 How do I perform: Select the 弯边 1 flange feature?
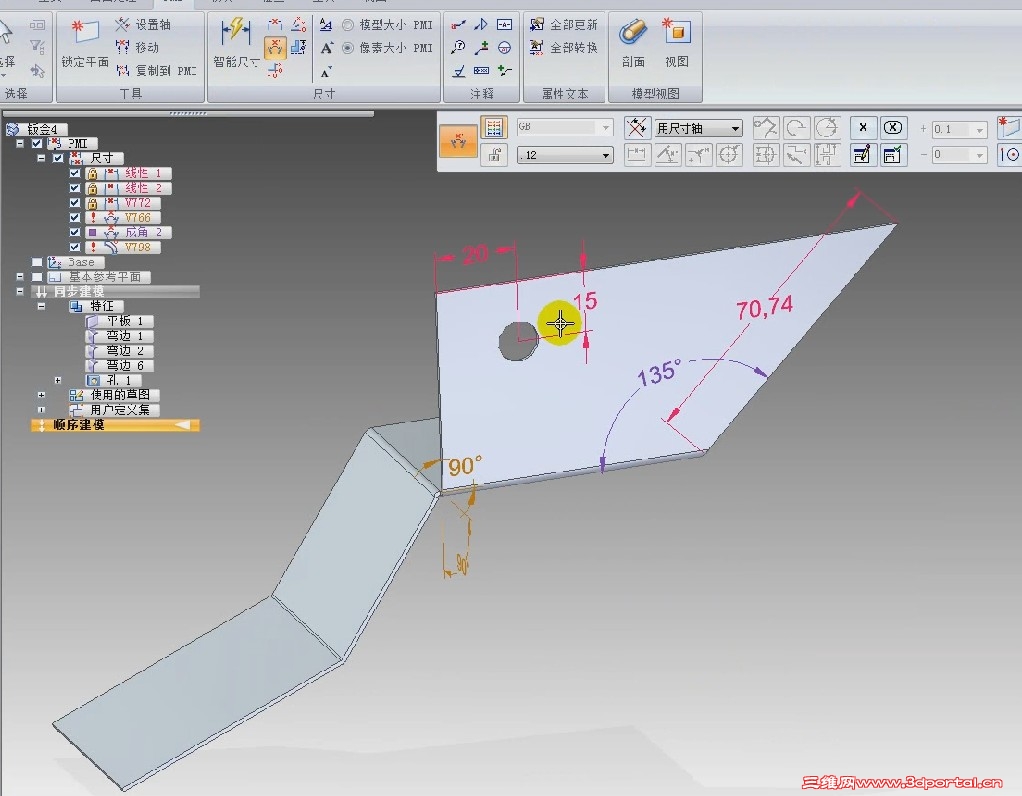click(119, 336)
